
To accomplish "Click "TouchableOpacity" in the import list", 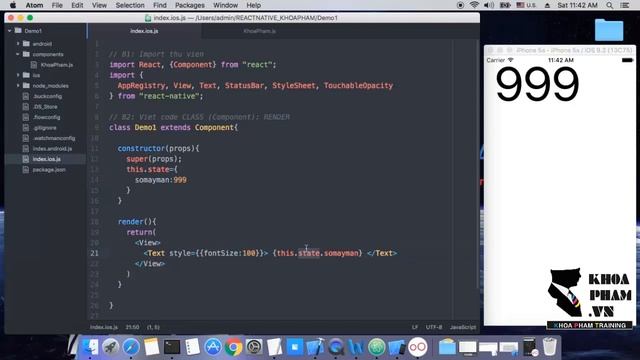I will [x=358, y=86].
